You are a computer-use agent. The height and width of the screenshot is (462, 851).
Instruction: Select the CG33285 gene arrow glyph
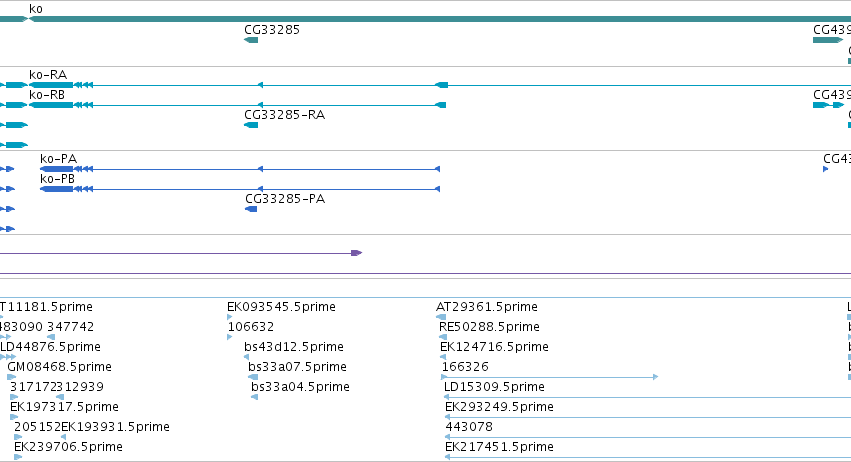(x=251, y=40)
